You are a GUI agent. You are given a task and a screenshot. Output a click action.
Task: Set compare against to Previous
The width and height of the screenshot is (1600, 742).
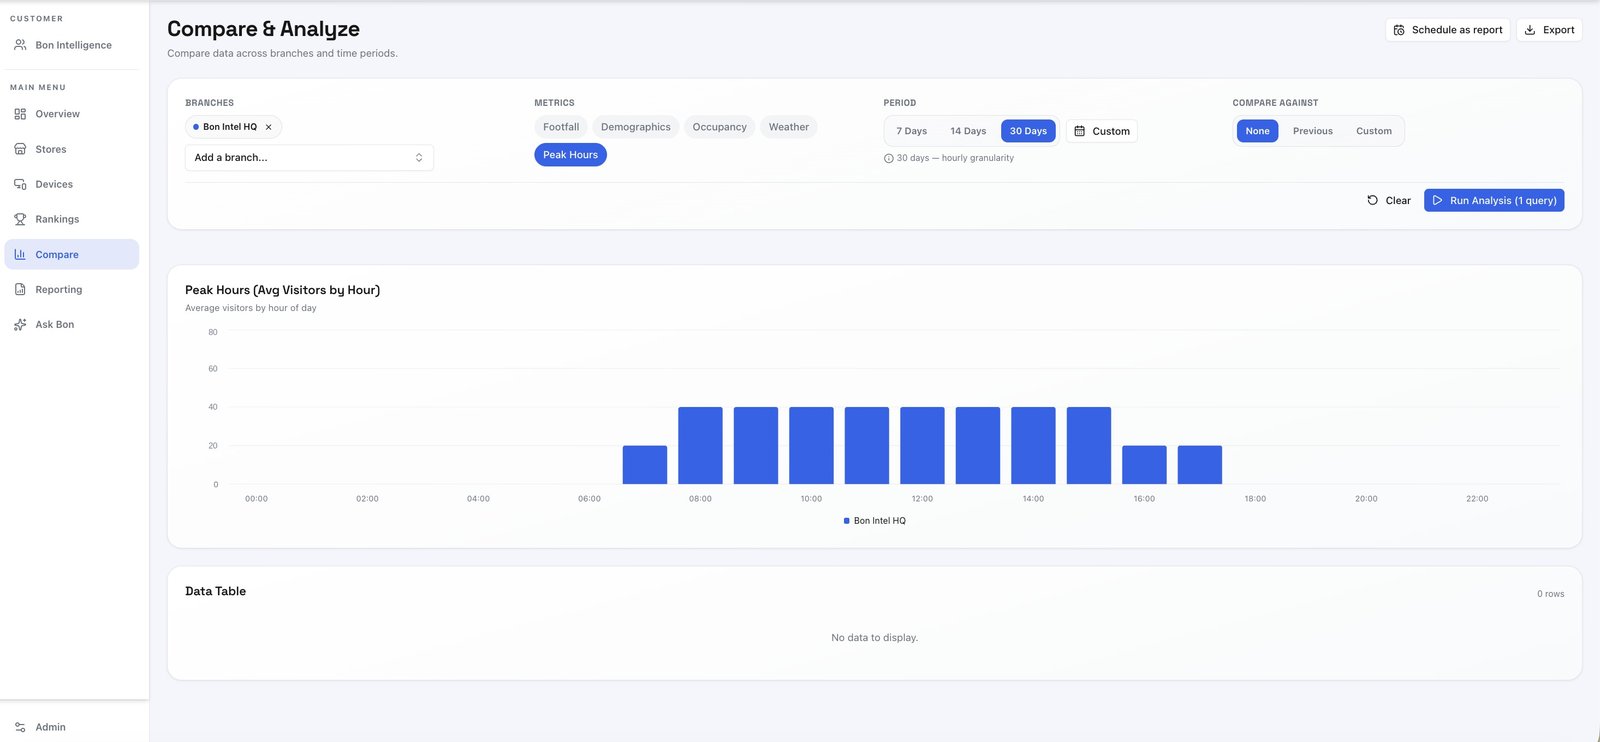[x=1312, y=131]
